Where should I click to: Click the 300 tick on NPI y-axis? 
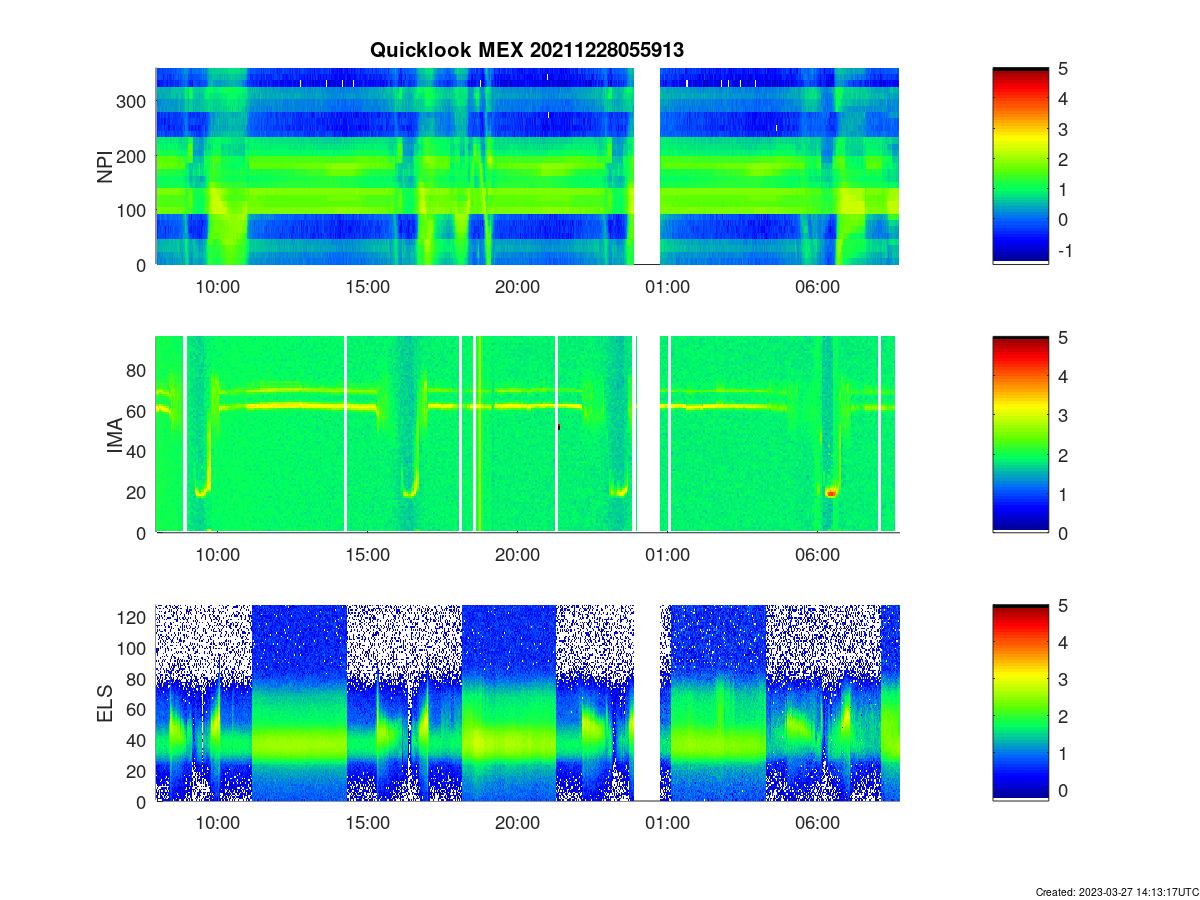coord(133,101)
